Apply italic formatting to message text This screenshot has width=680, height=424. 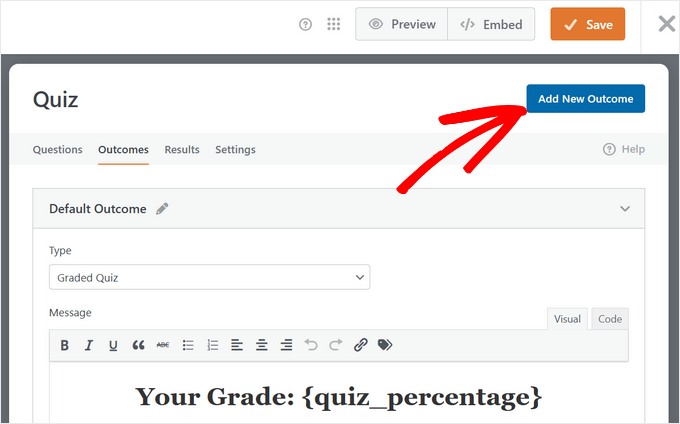tap(89, 345)
